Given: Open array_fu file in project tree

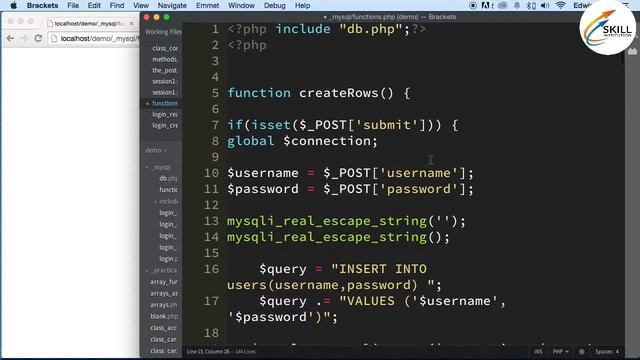Looking at the screenshot, I should 164,282.
